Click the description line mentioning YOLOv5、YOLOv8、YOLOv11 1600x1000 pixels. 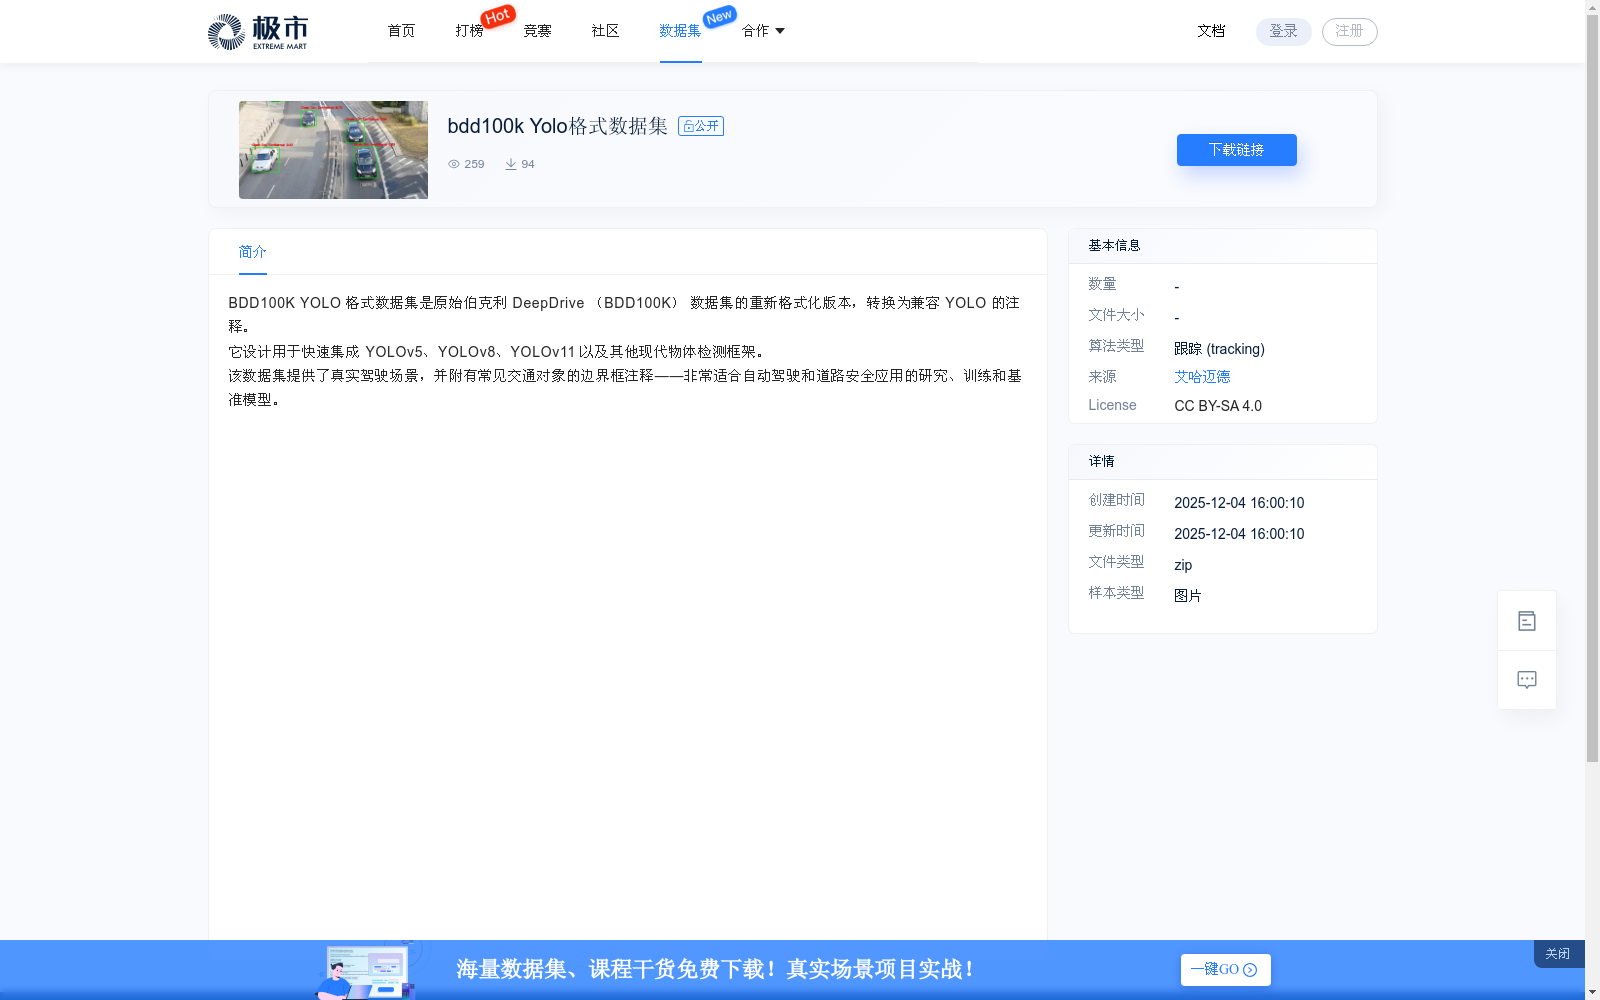tap(498, 352)
